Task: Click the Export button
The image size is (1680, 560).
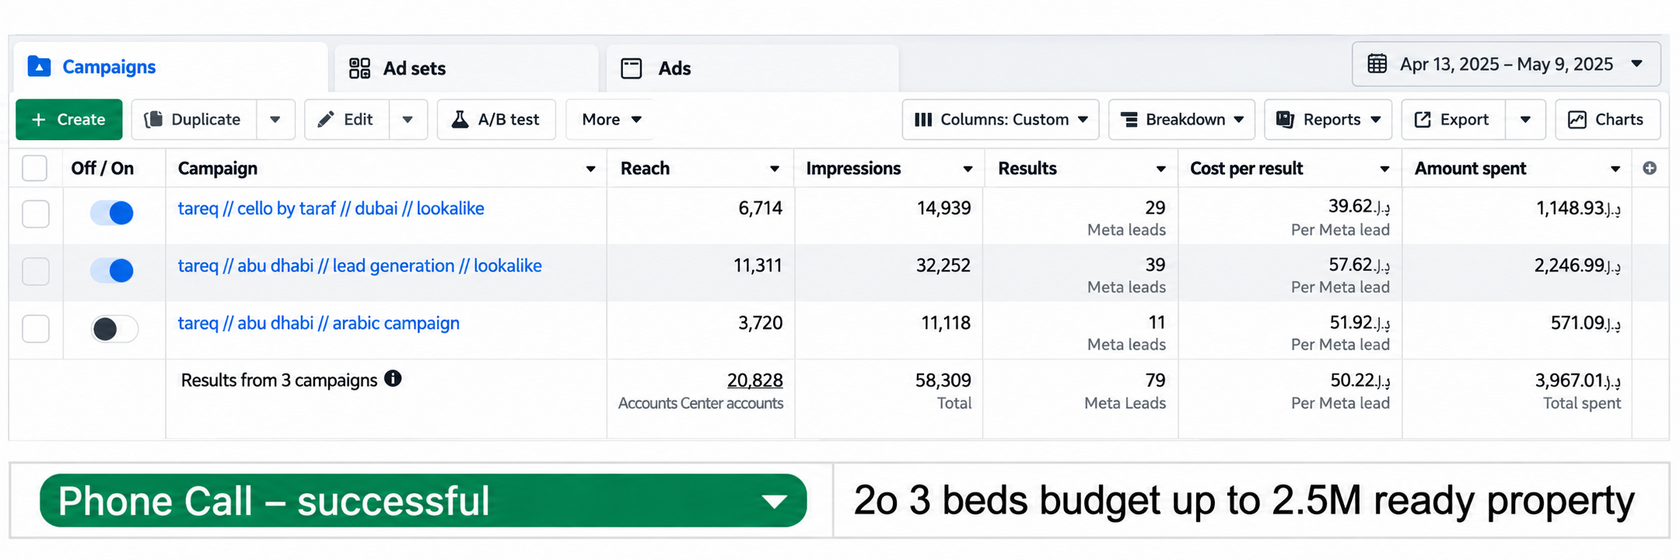Action: click(1453, 119)
